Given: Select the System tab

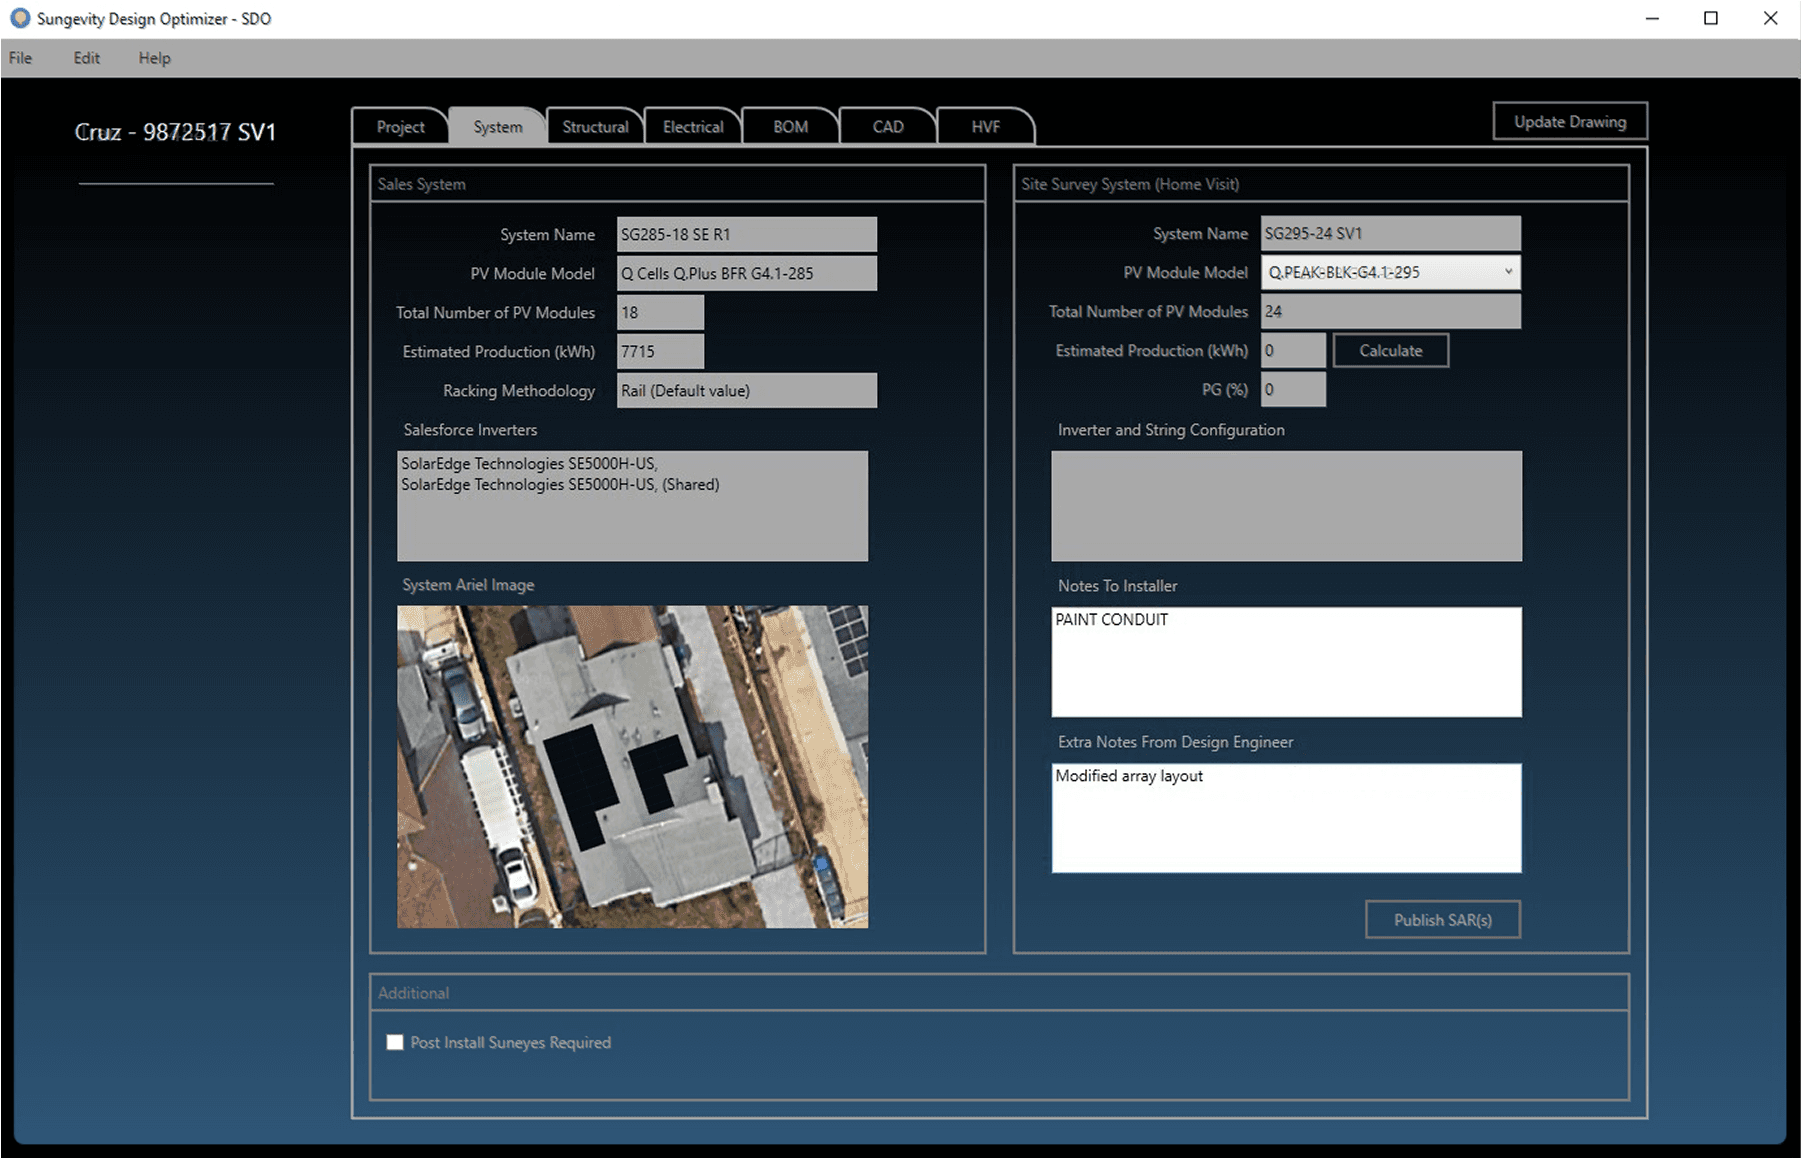Looking at the screenshot, I should [497, 127].
